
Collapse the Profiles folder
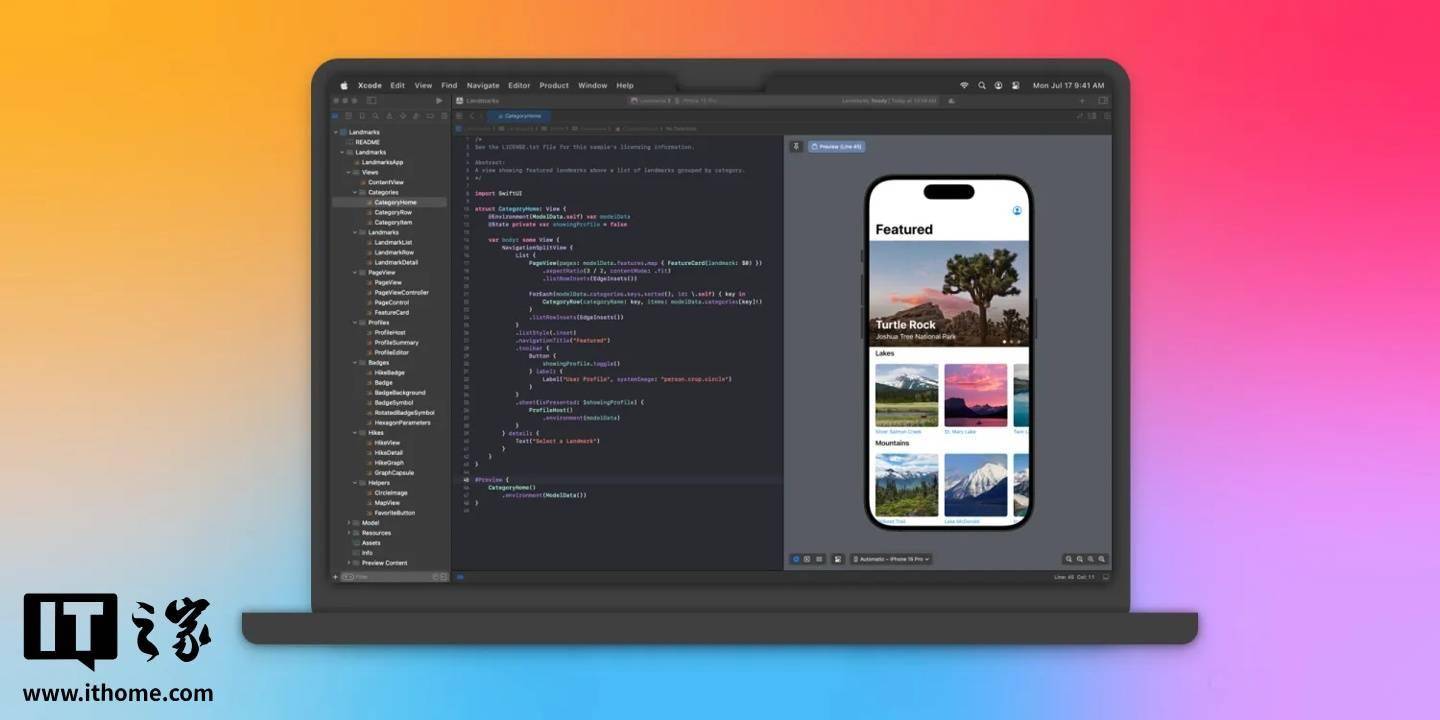point(355,322)
